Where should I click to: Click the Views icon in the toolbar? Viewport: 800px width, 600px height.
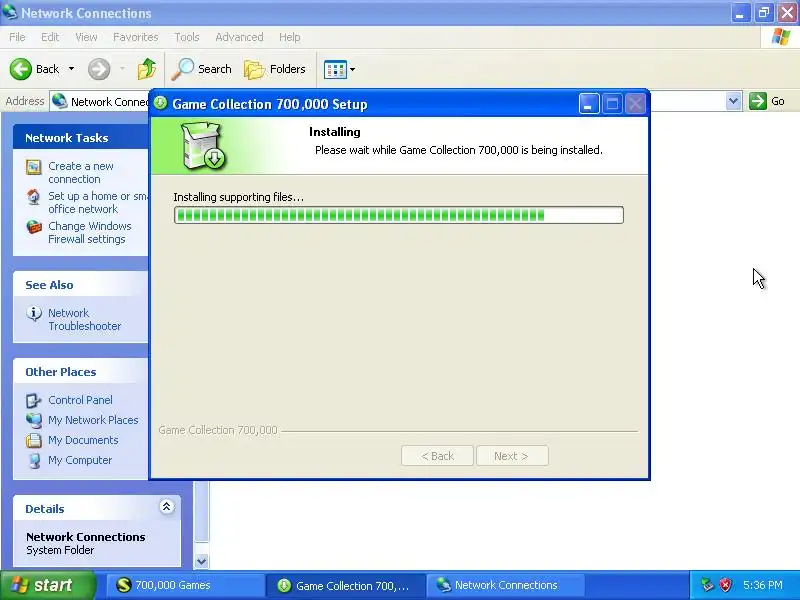[335, 69]
